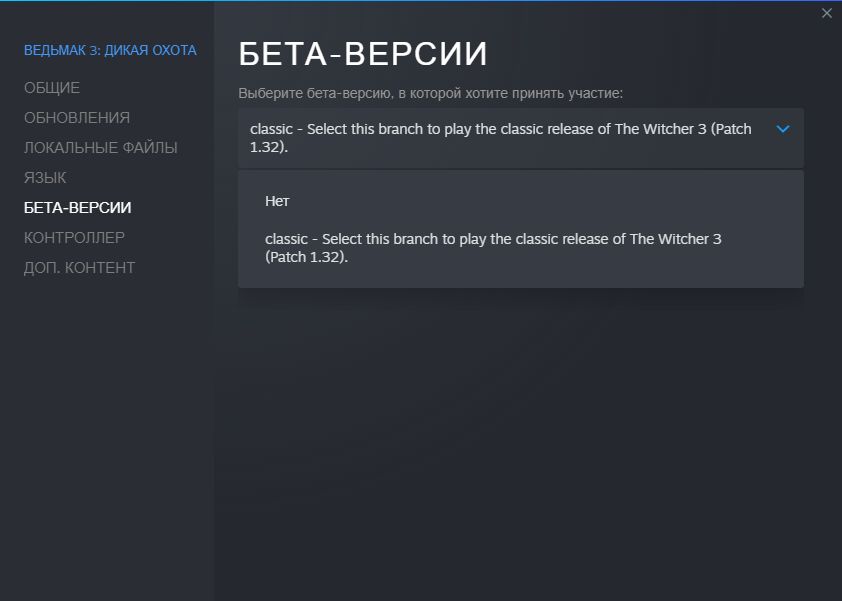This screenshot has height=601, width=842.
Task: Click the '(Patch 1.32).' second line of the list option
Action: click(x=306, y=256)
